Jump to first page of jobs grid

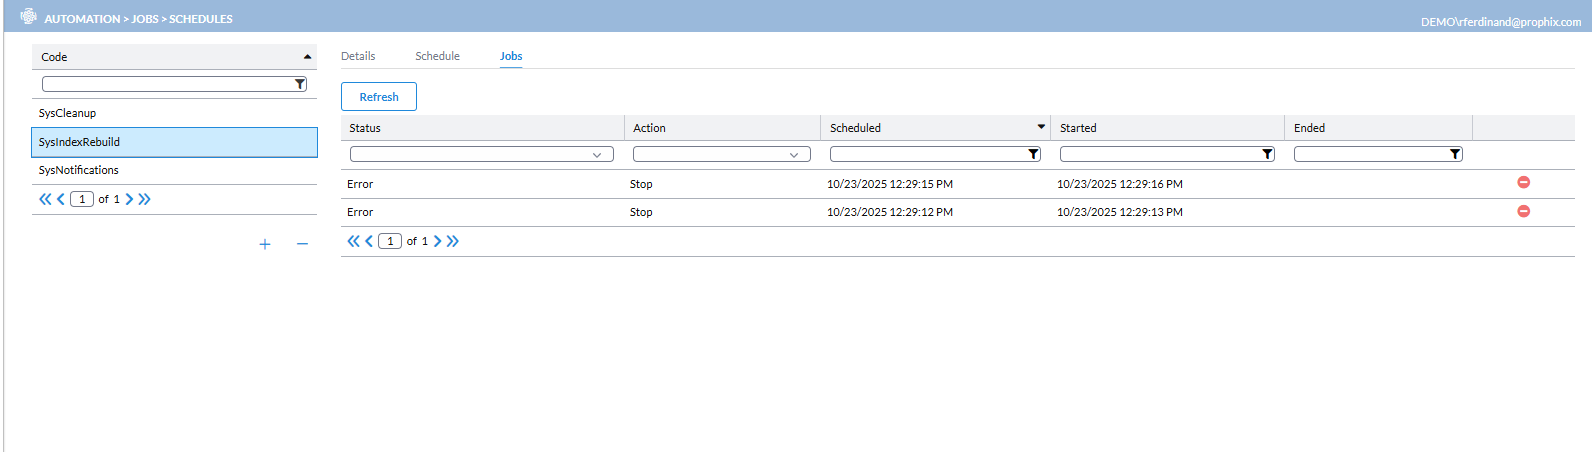point(352,241)
